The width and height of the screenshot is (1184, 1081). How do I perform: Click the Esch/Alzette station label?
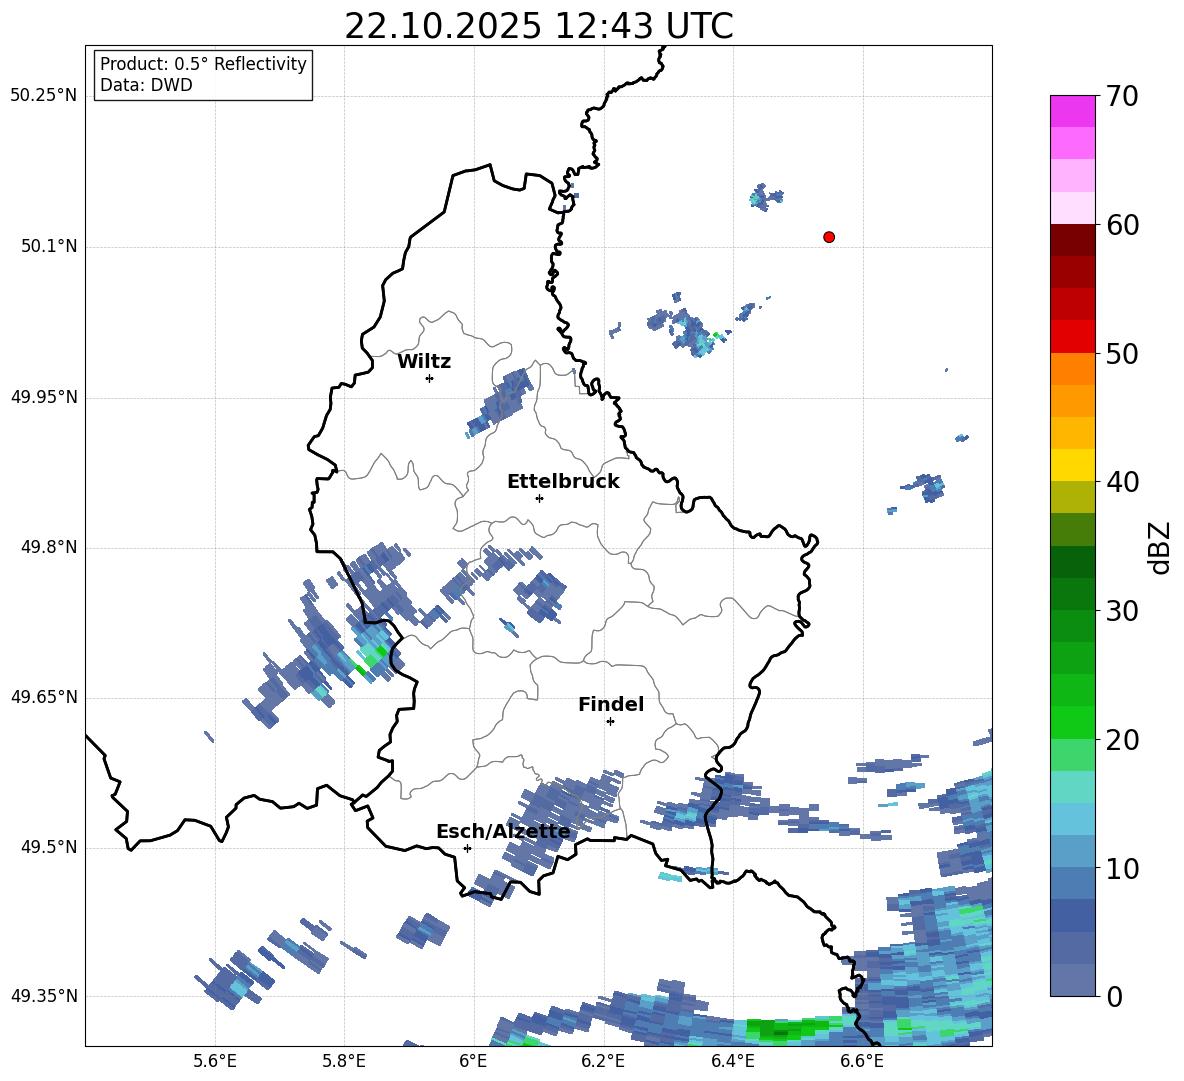[503, 832]
